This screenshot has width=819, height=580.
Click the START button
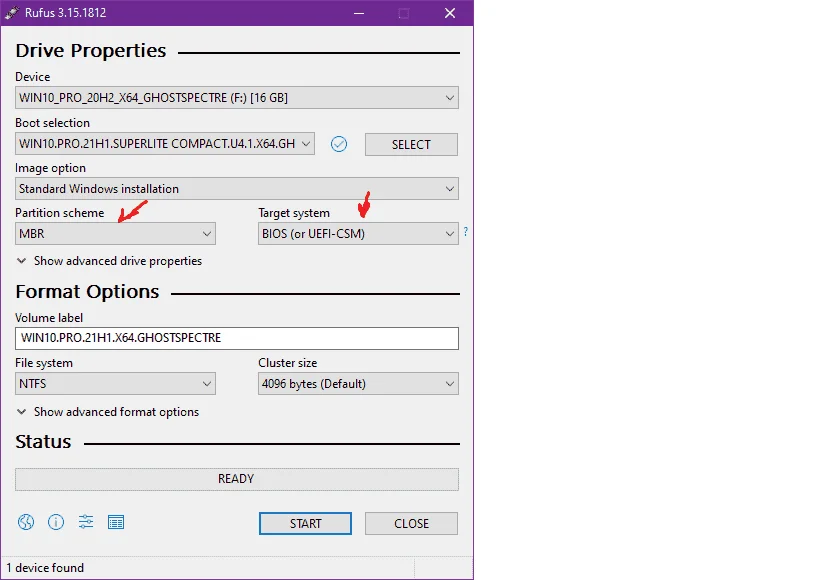(305, 524)
